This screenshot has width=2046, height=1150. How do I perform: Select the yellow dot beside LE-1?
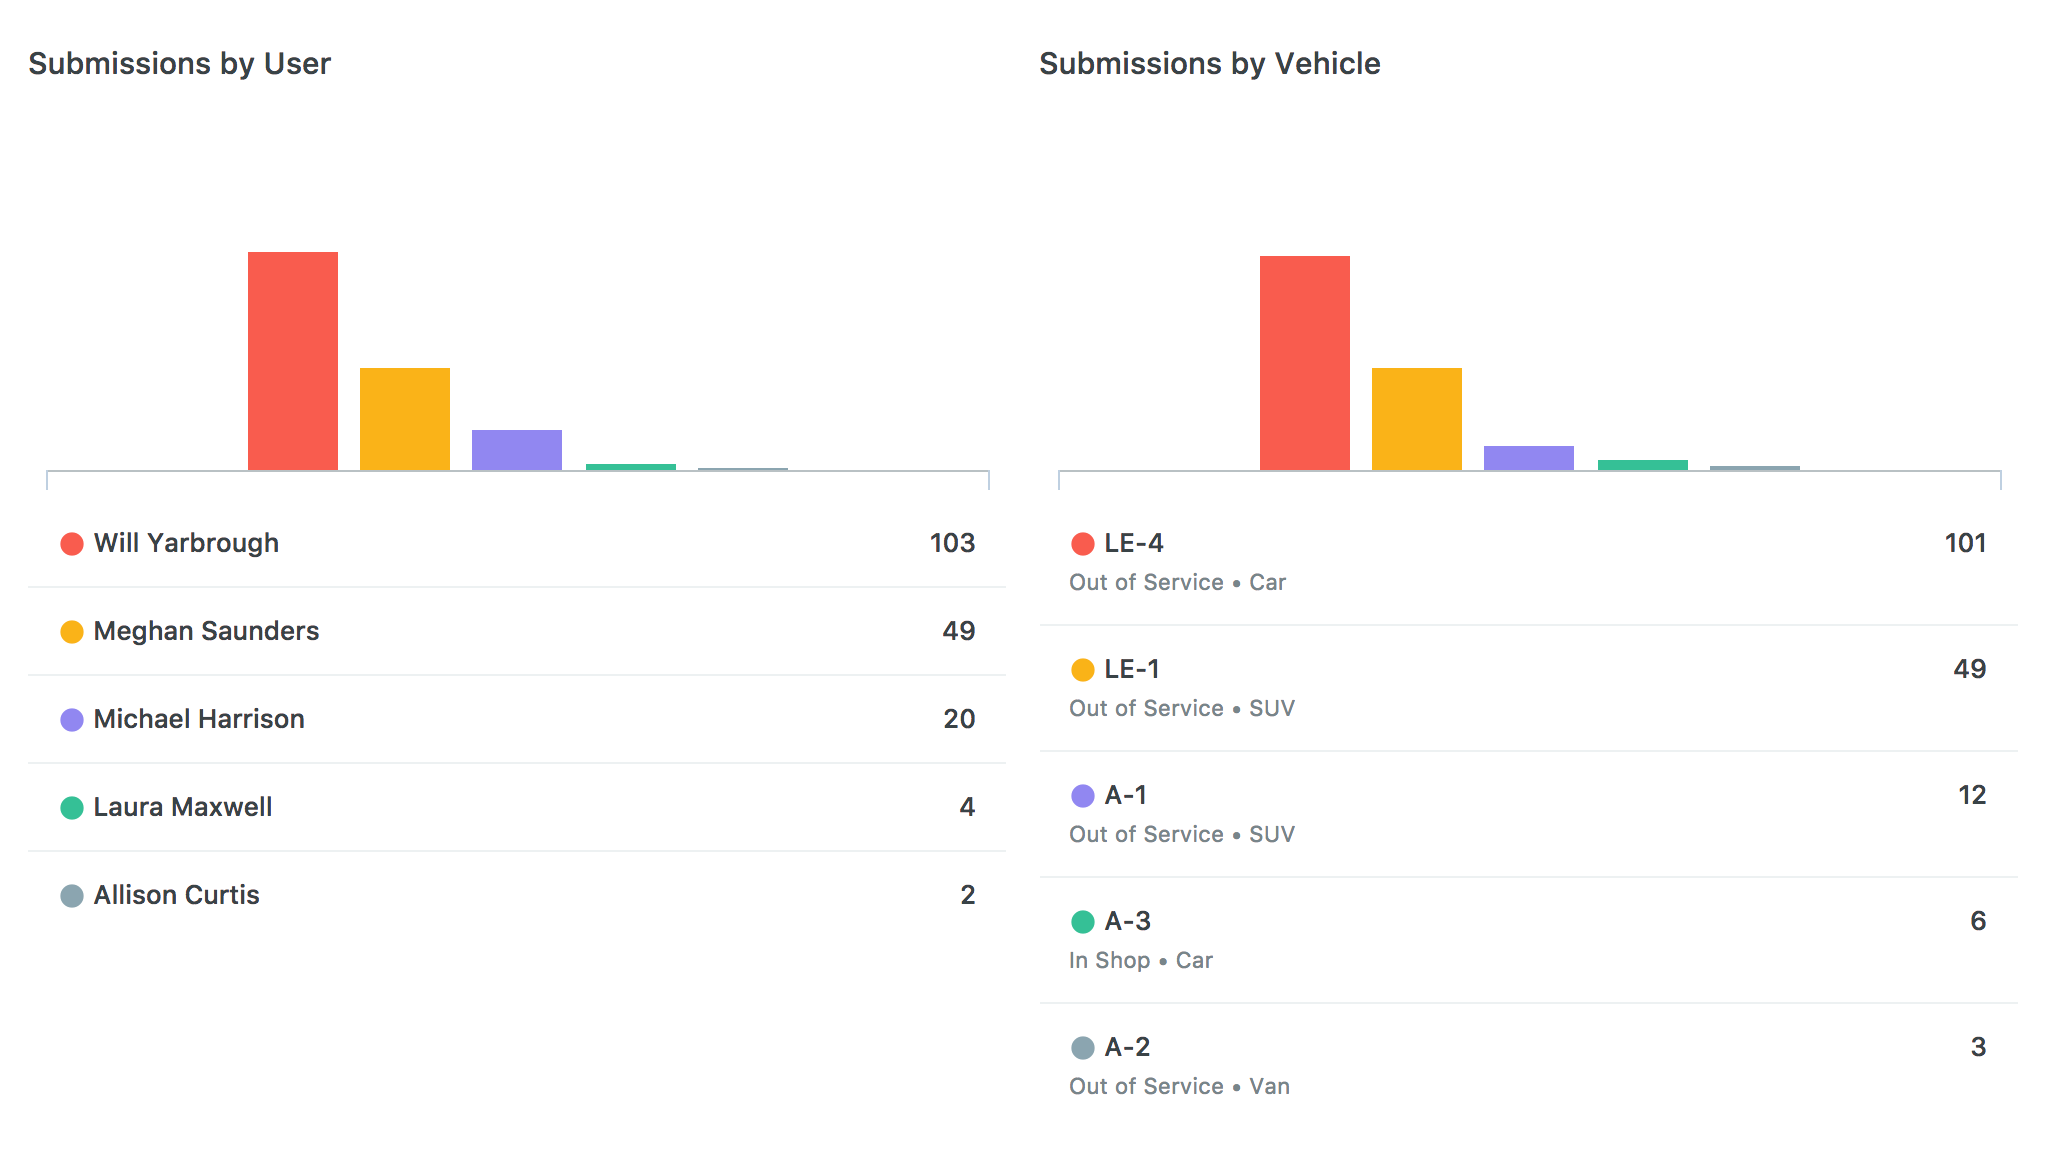[x=1083, y=670]
